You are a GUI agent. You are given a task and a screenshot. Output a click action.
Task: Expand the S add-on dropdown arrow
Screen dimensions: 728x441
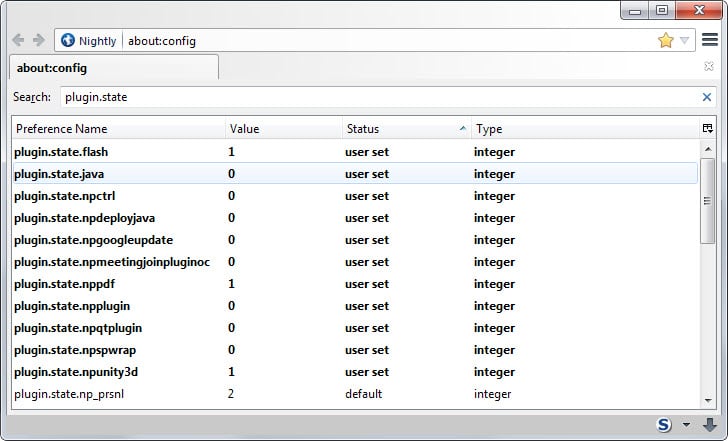686,425
